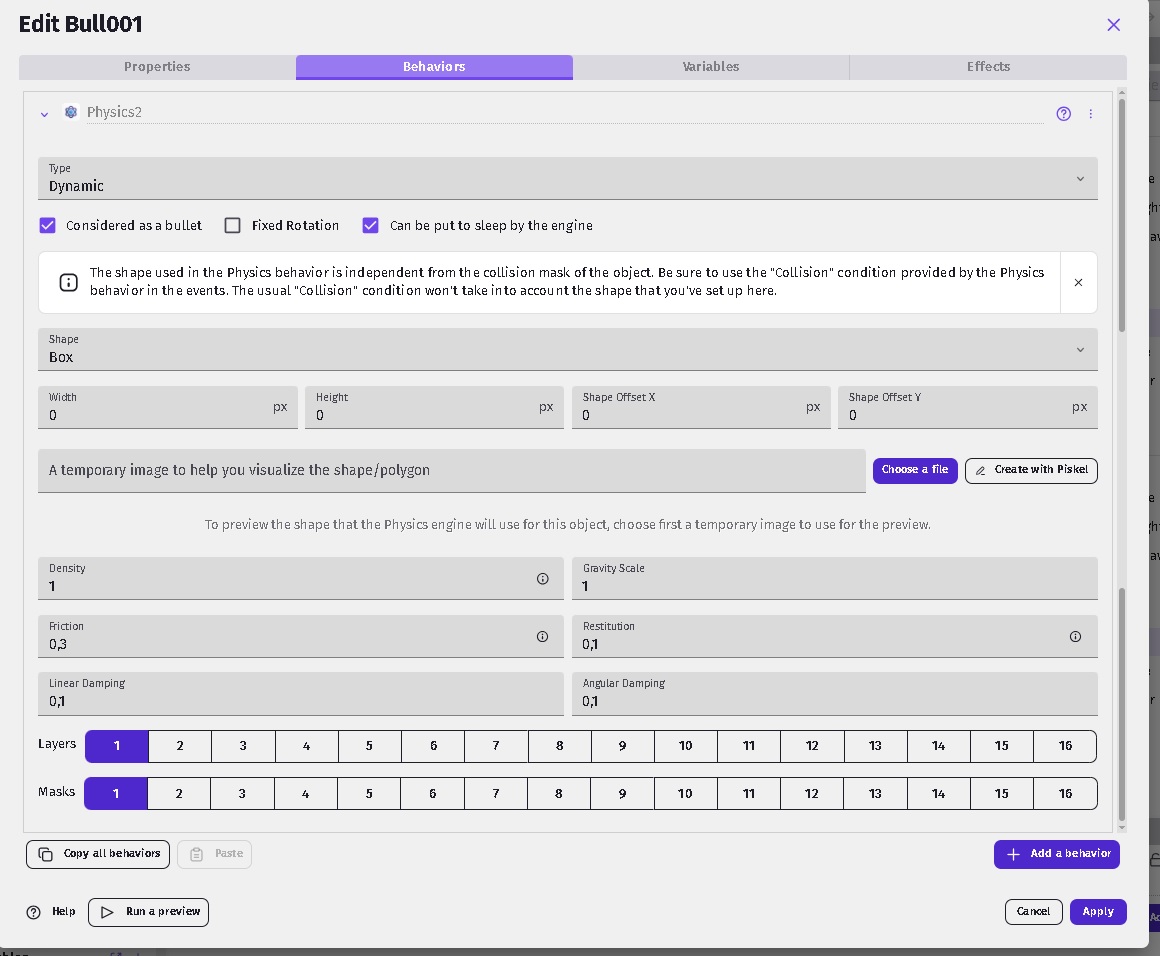
Task: Click the Add a behavior button
Action: [x=1056, y=854]
